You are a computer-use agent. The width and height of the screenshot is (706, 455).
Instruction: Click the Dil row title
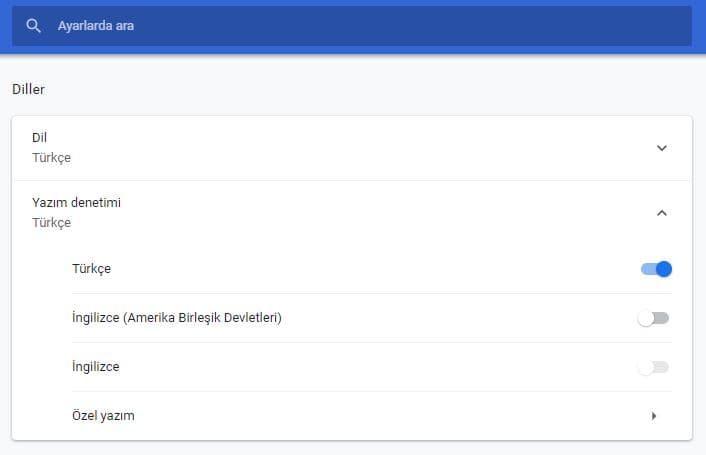40,137
